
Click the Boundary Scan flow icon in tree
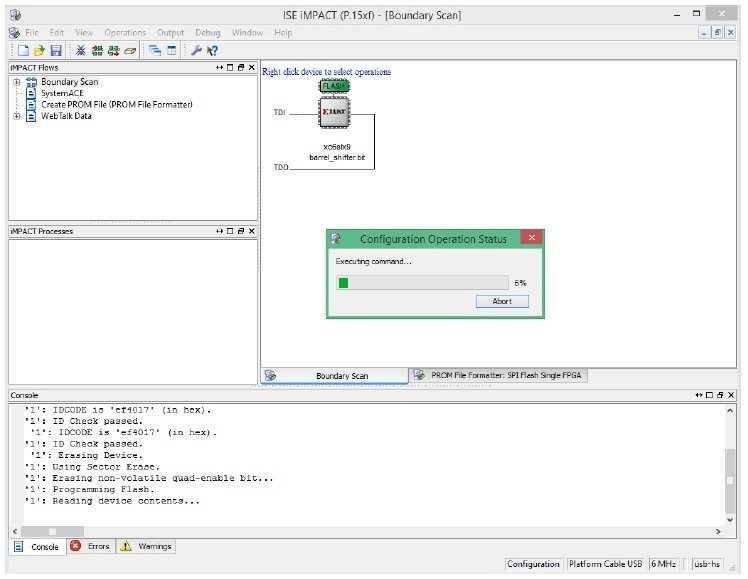click(x=31, y=82)
